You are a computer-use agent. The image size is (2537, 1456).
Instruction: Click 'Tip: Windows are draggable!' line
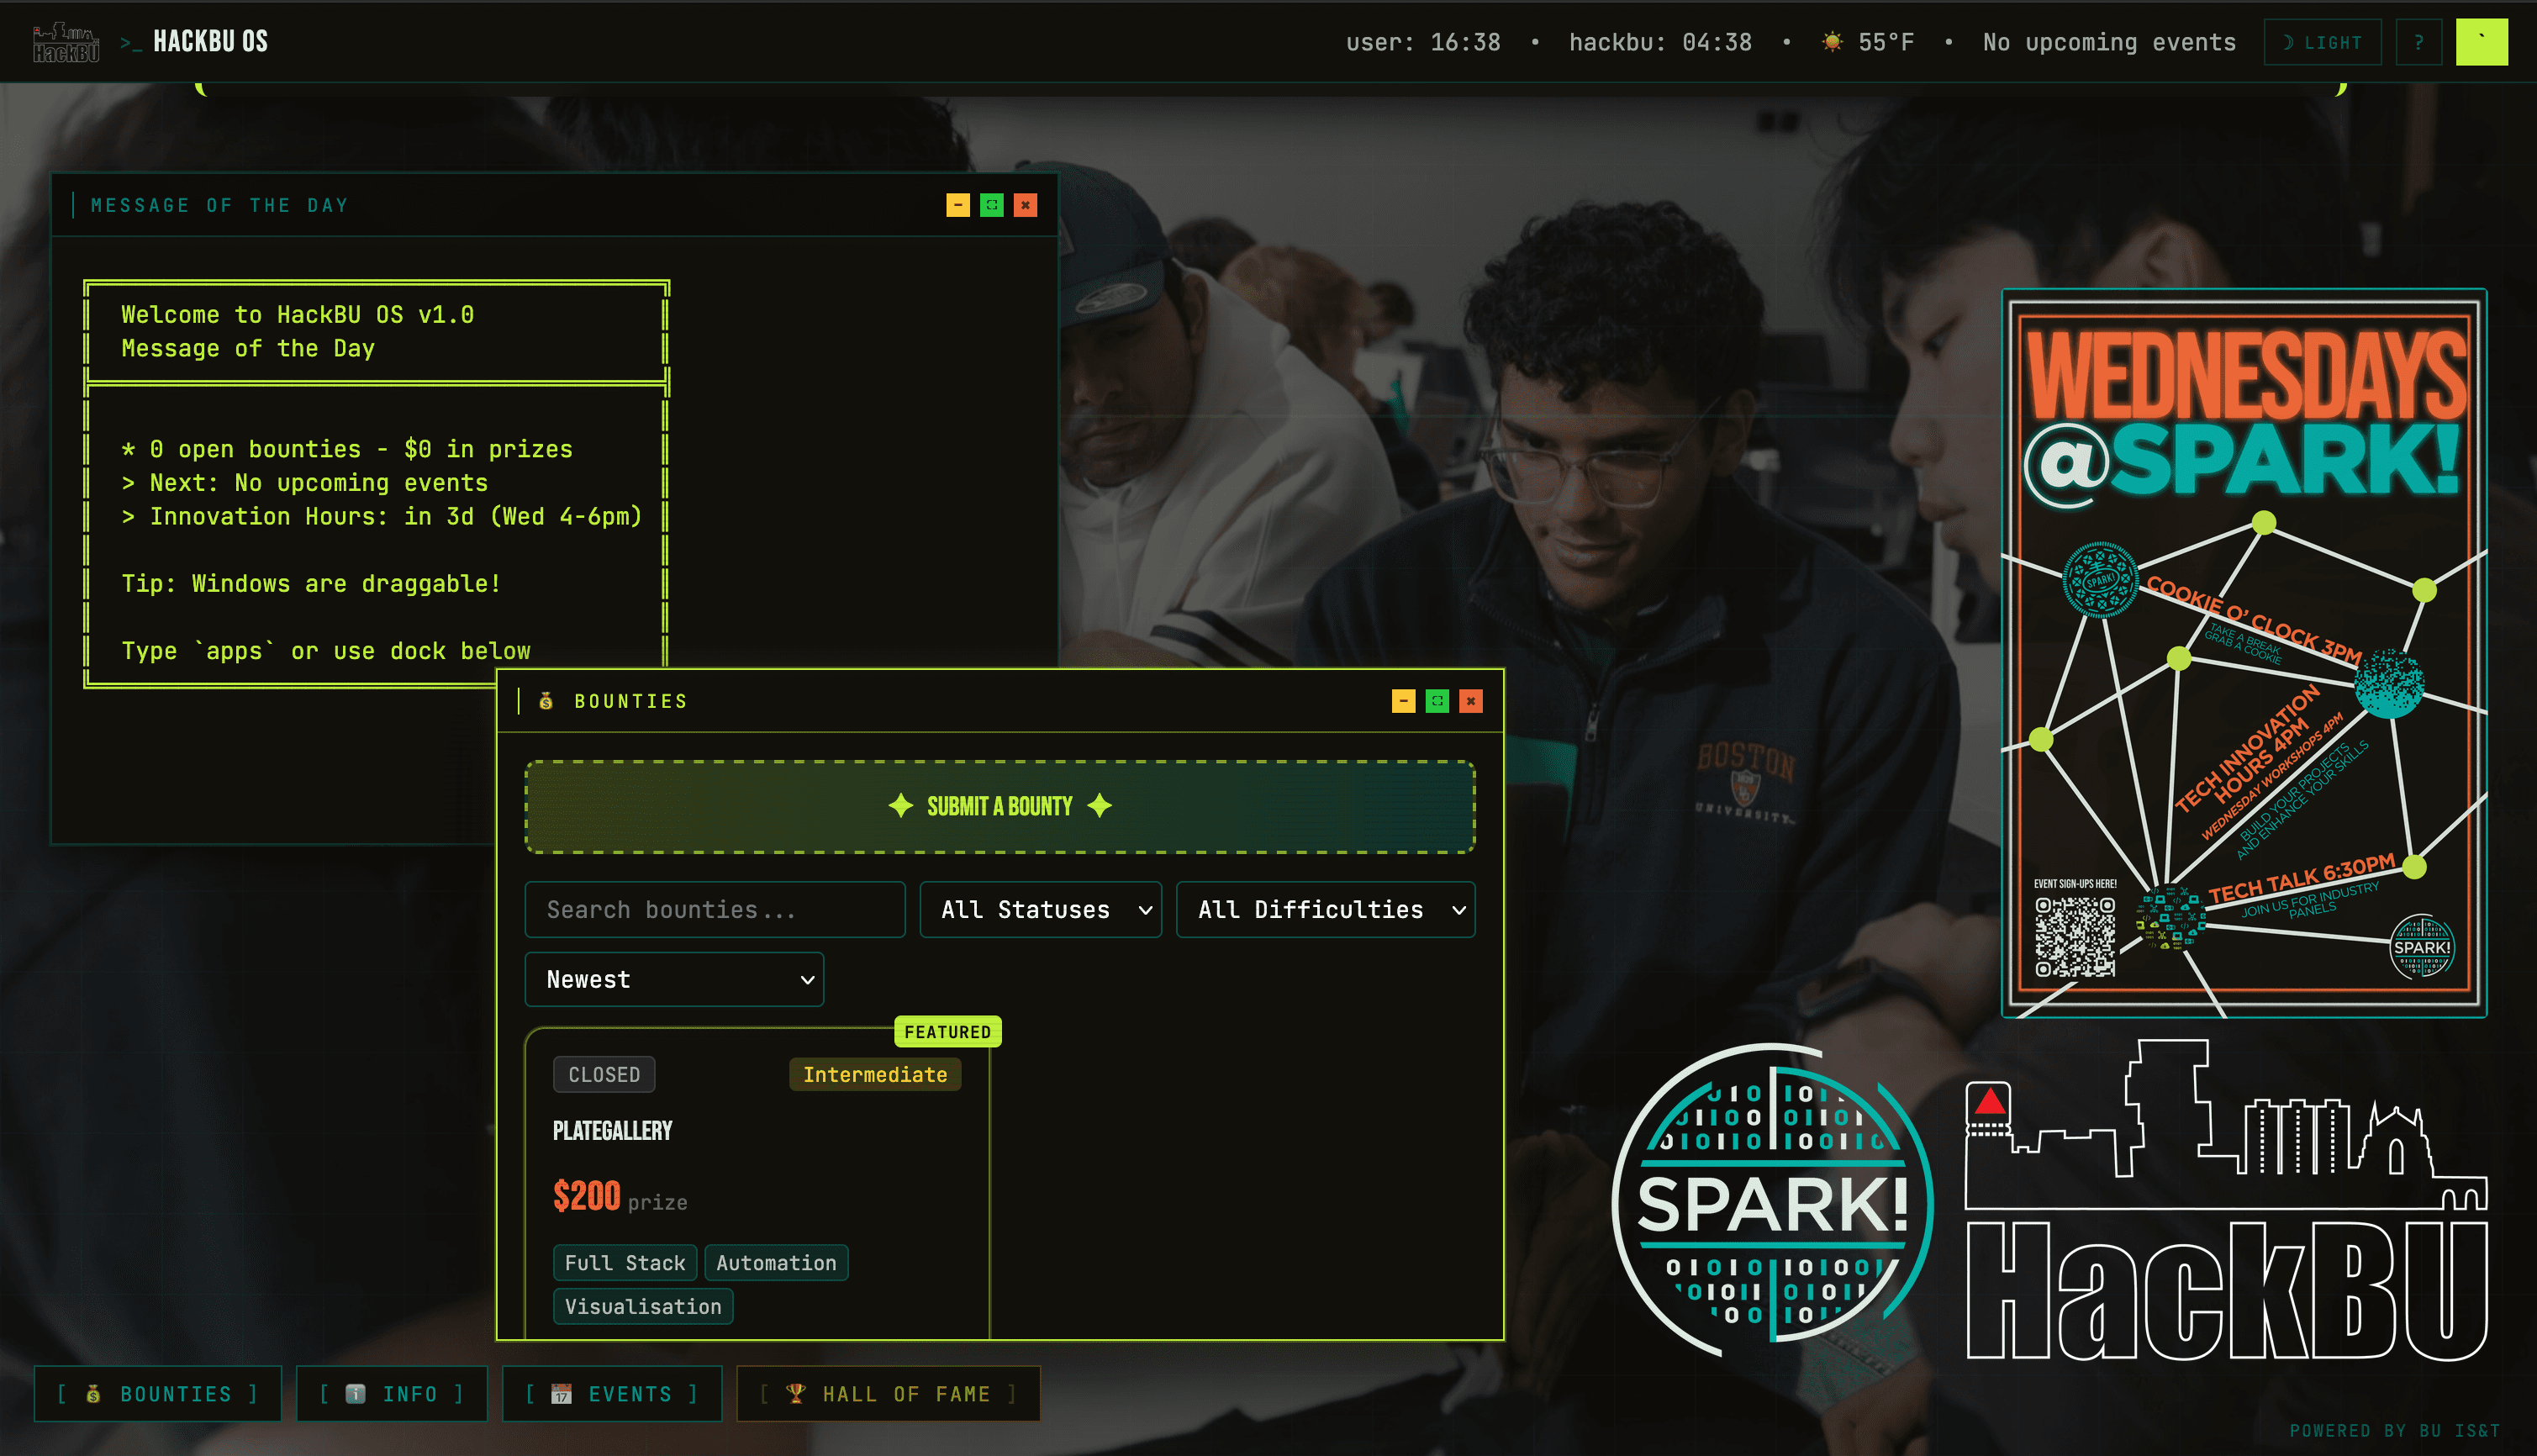pyautogui.click(x=311, y=584)
